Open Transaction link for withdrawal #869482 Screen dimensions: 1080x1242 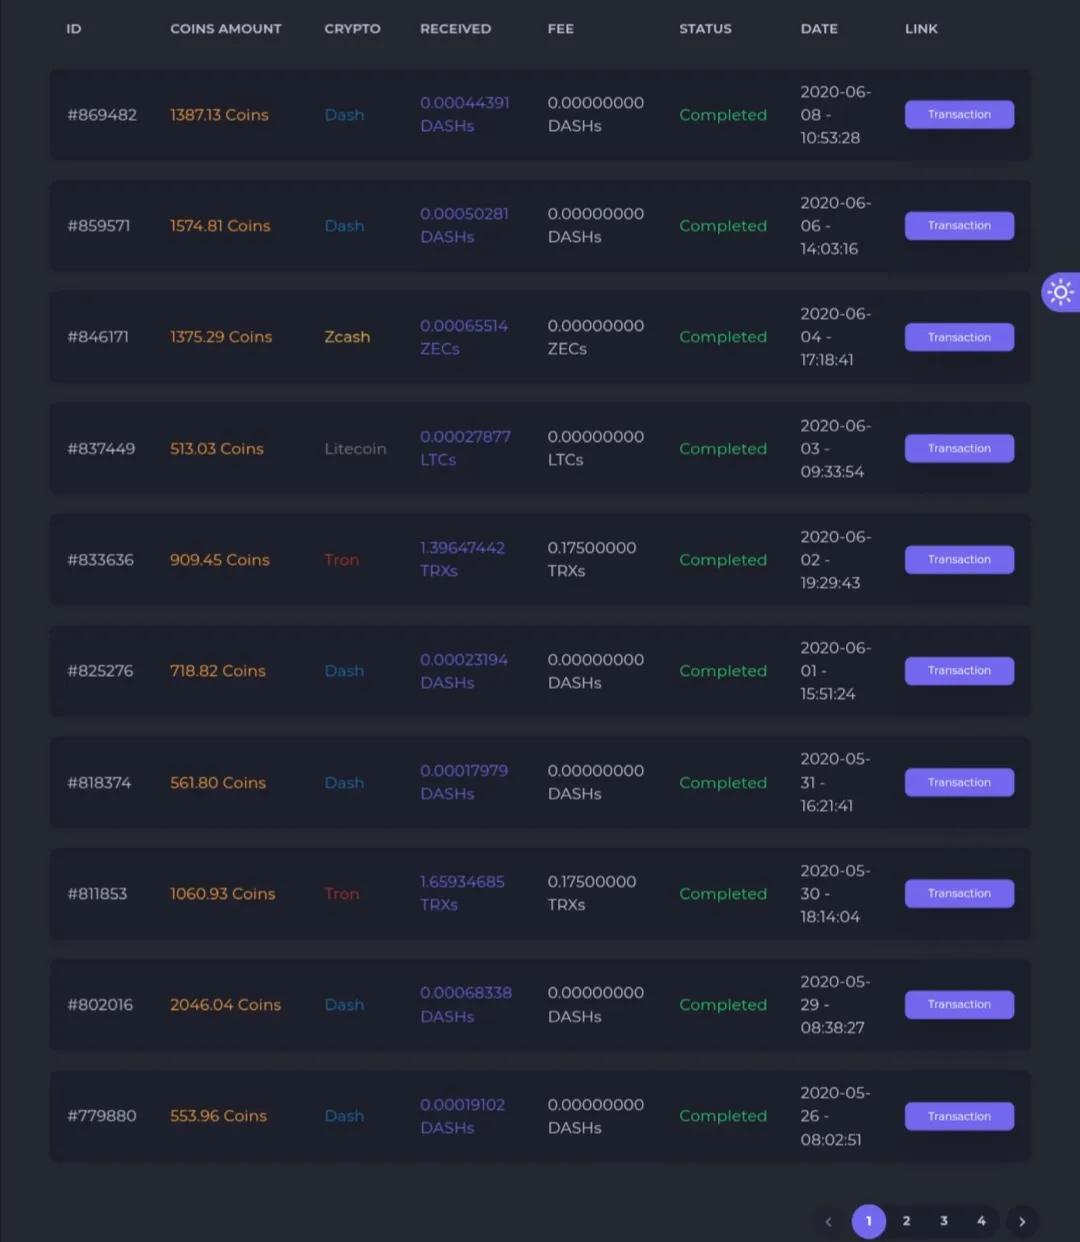tap(959, 115)
